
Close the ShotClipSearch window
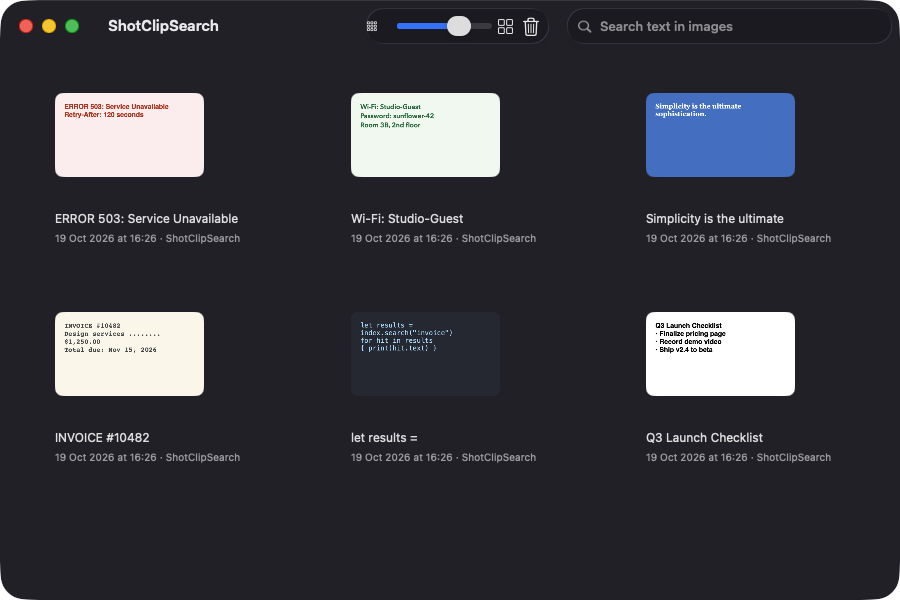tap(26, 26)
